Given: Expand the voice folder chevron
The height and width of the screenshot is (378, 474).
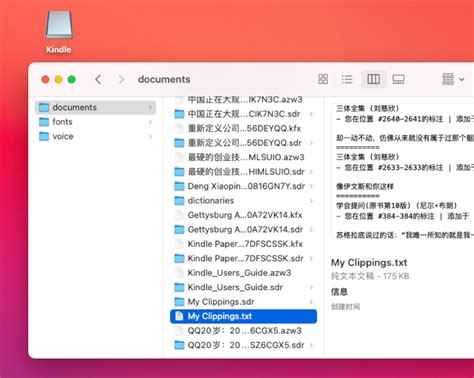Looking at the screenshot, I should tap(150, 136).
